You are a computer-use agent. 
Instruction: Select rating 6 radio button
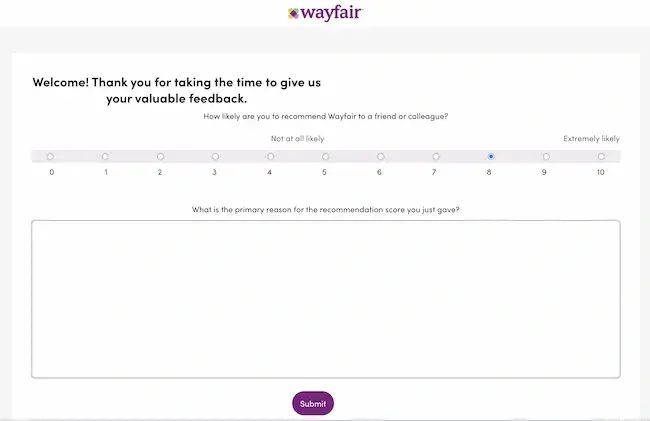[x=381, y=157]
